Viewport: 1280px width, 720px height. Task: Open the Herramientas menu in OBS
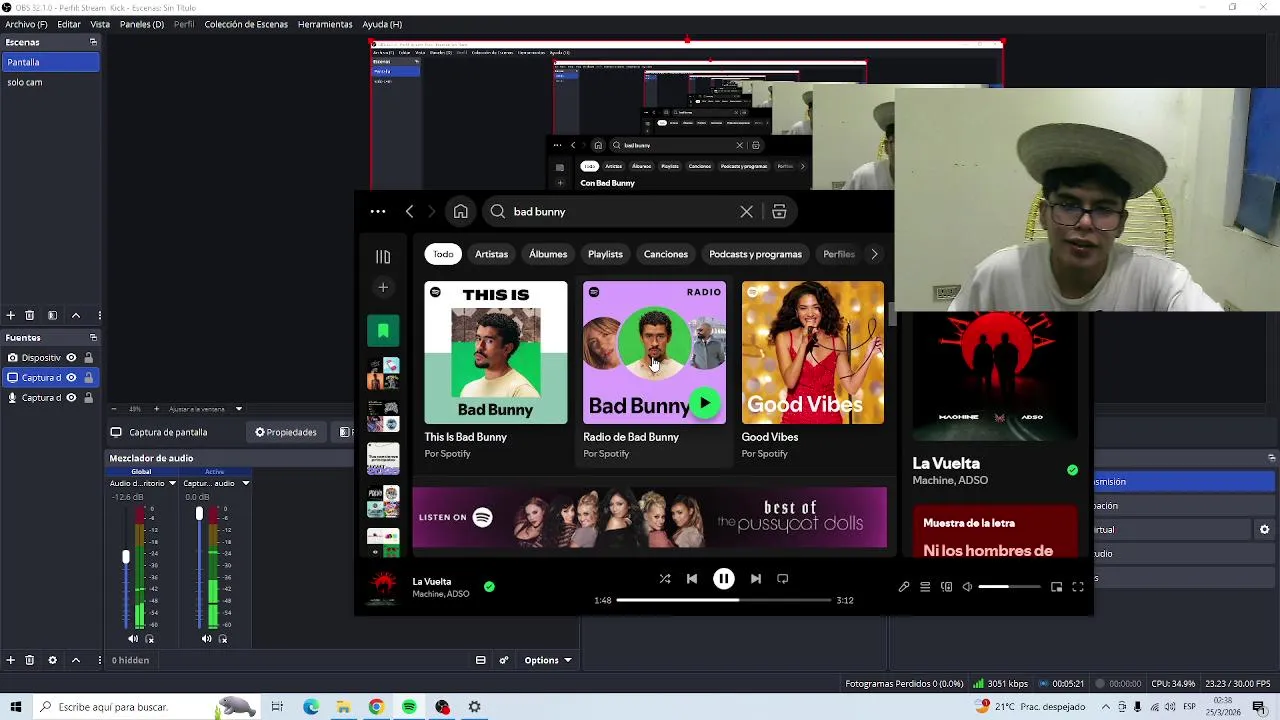(x=325, y=24)
